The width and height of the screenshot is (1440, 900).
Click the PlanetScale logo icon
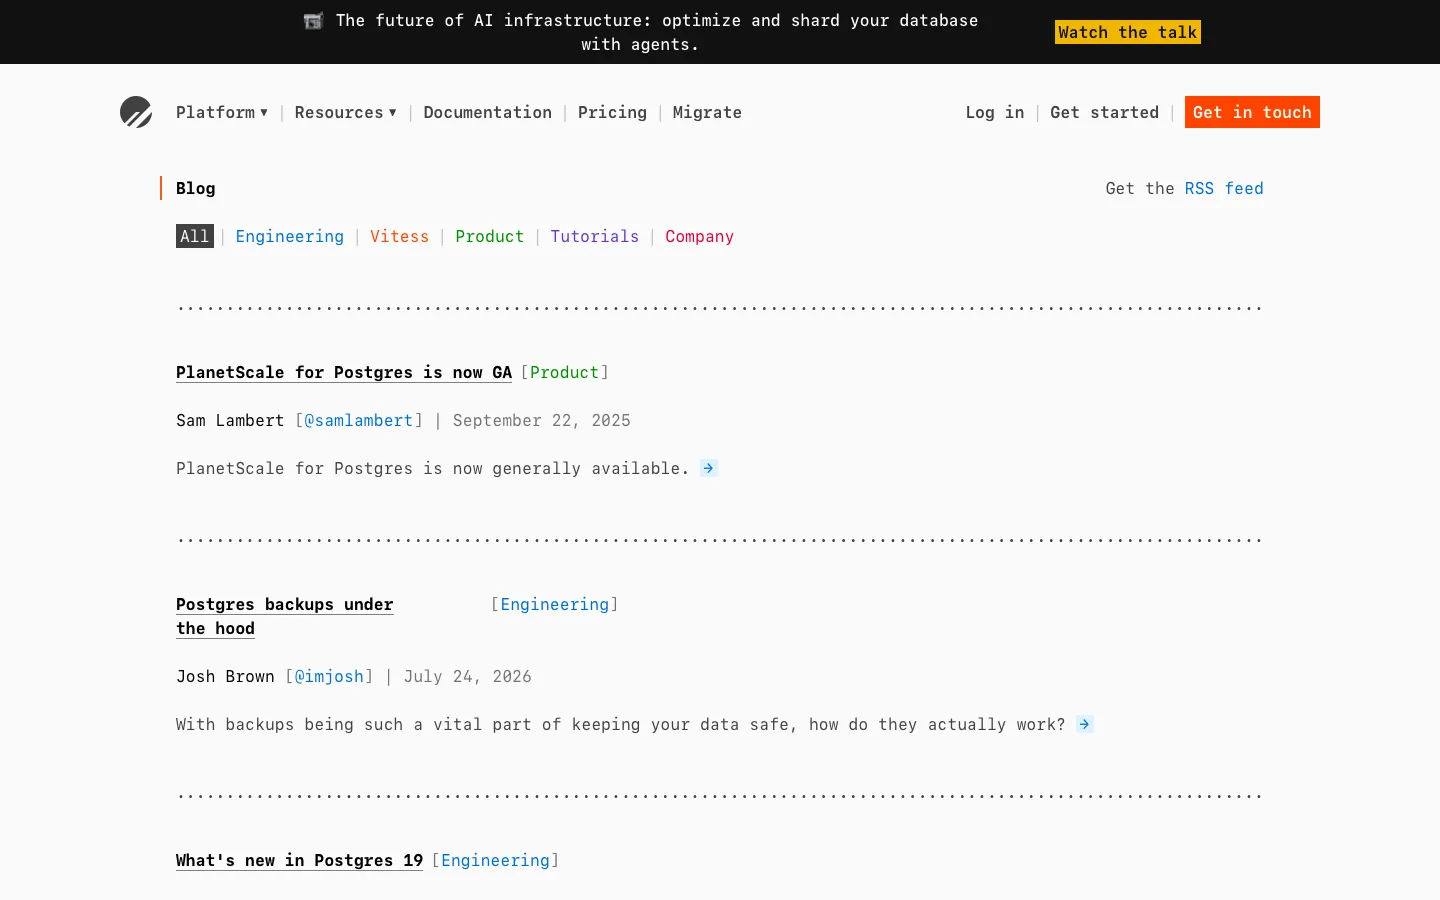tap(136, 112)
